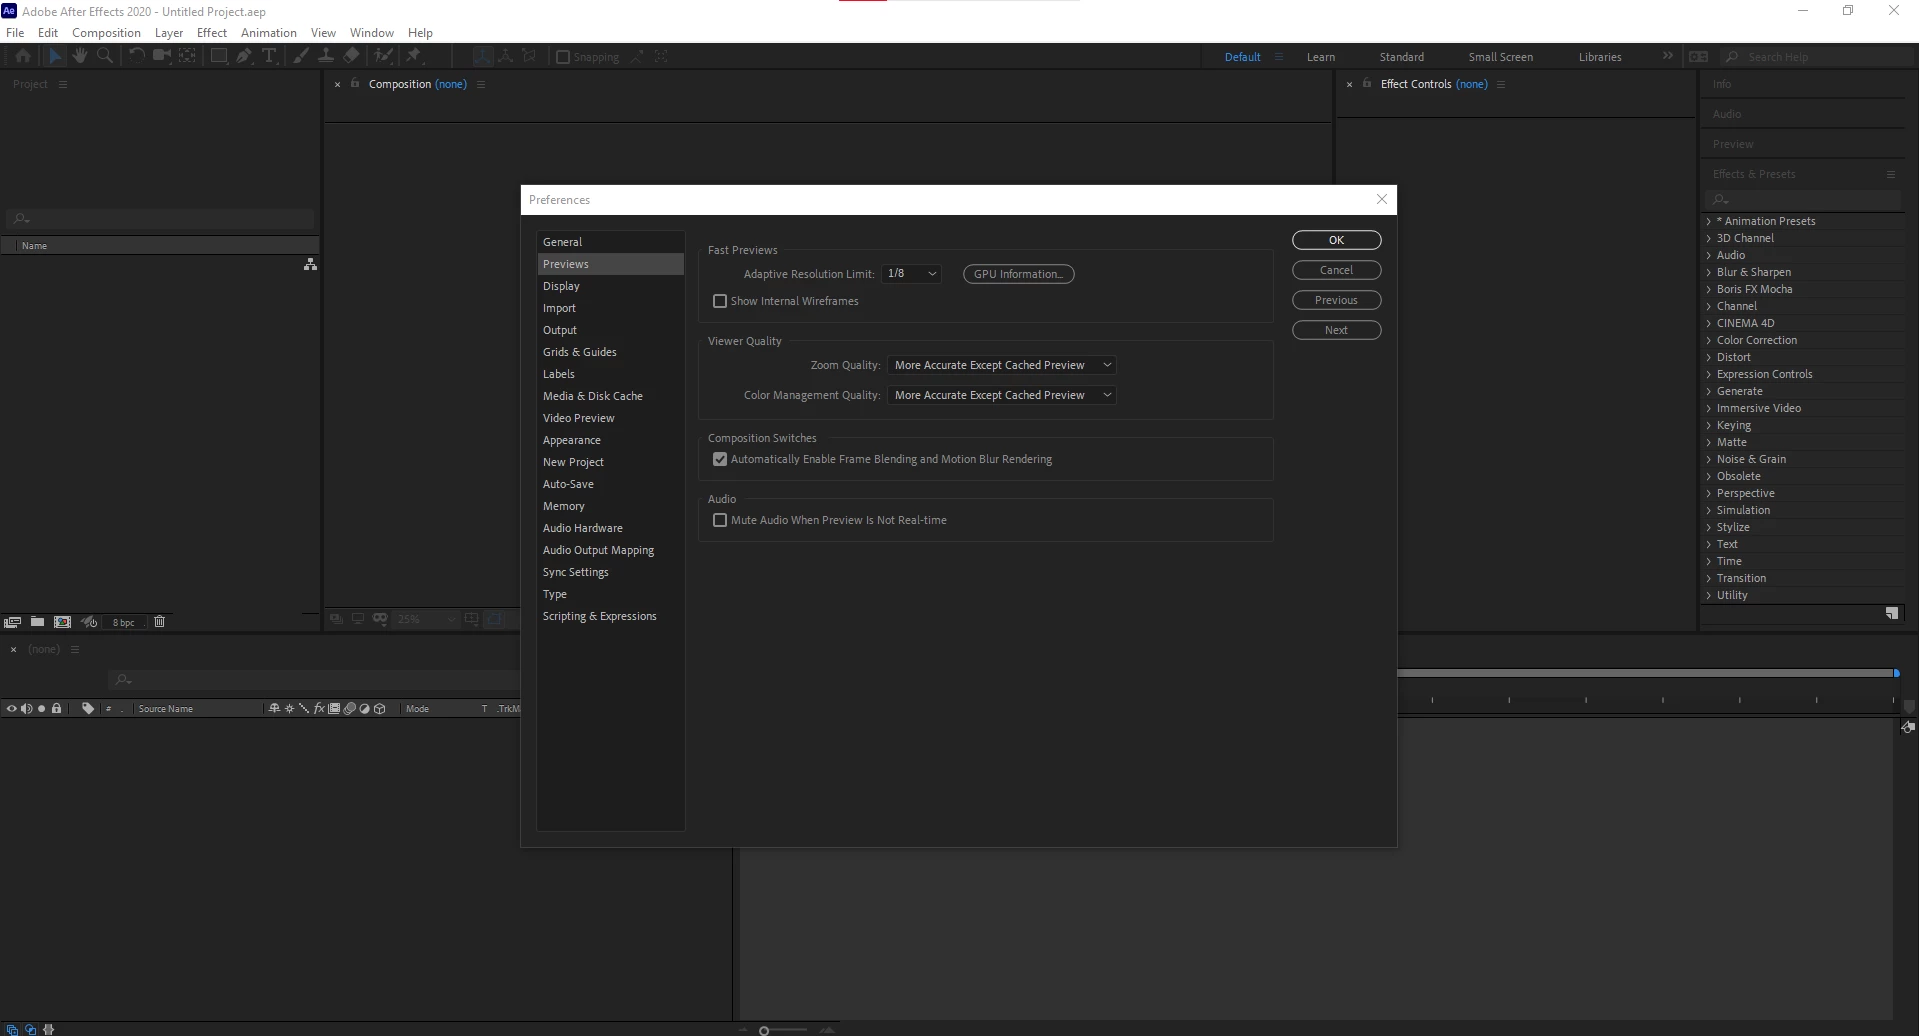Switch to the Small Screen workspace

pos(1500,57)
